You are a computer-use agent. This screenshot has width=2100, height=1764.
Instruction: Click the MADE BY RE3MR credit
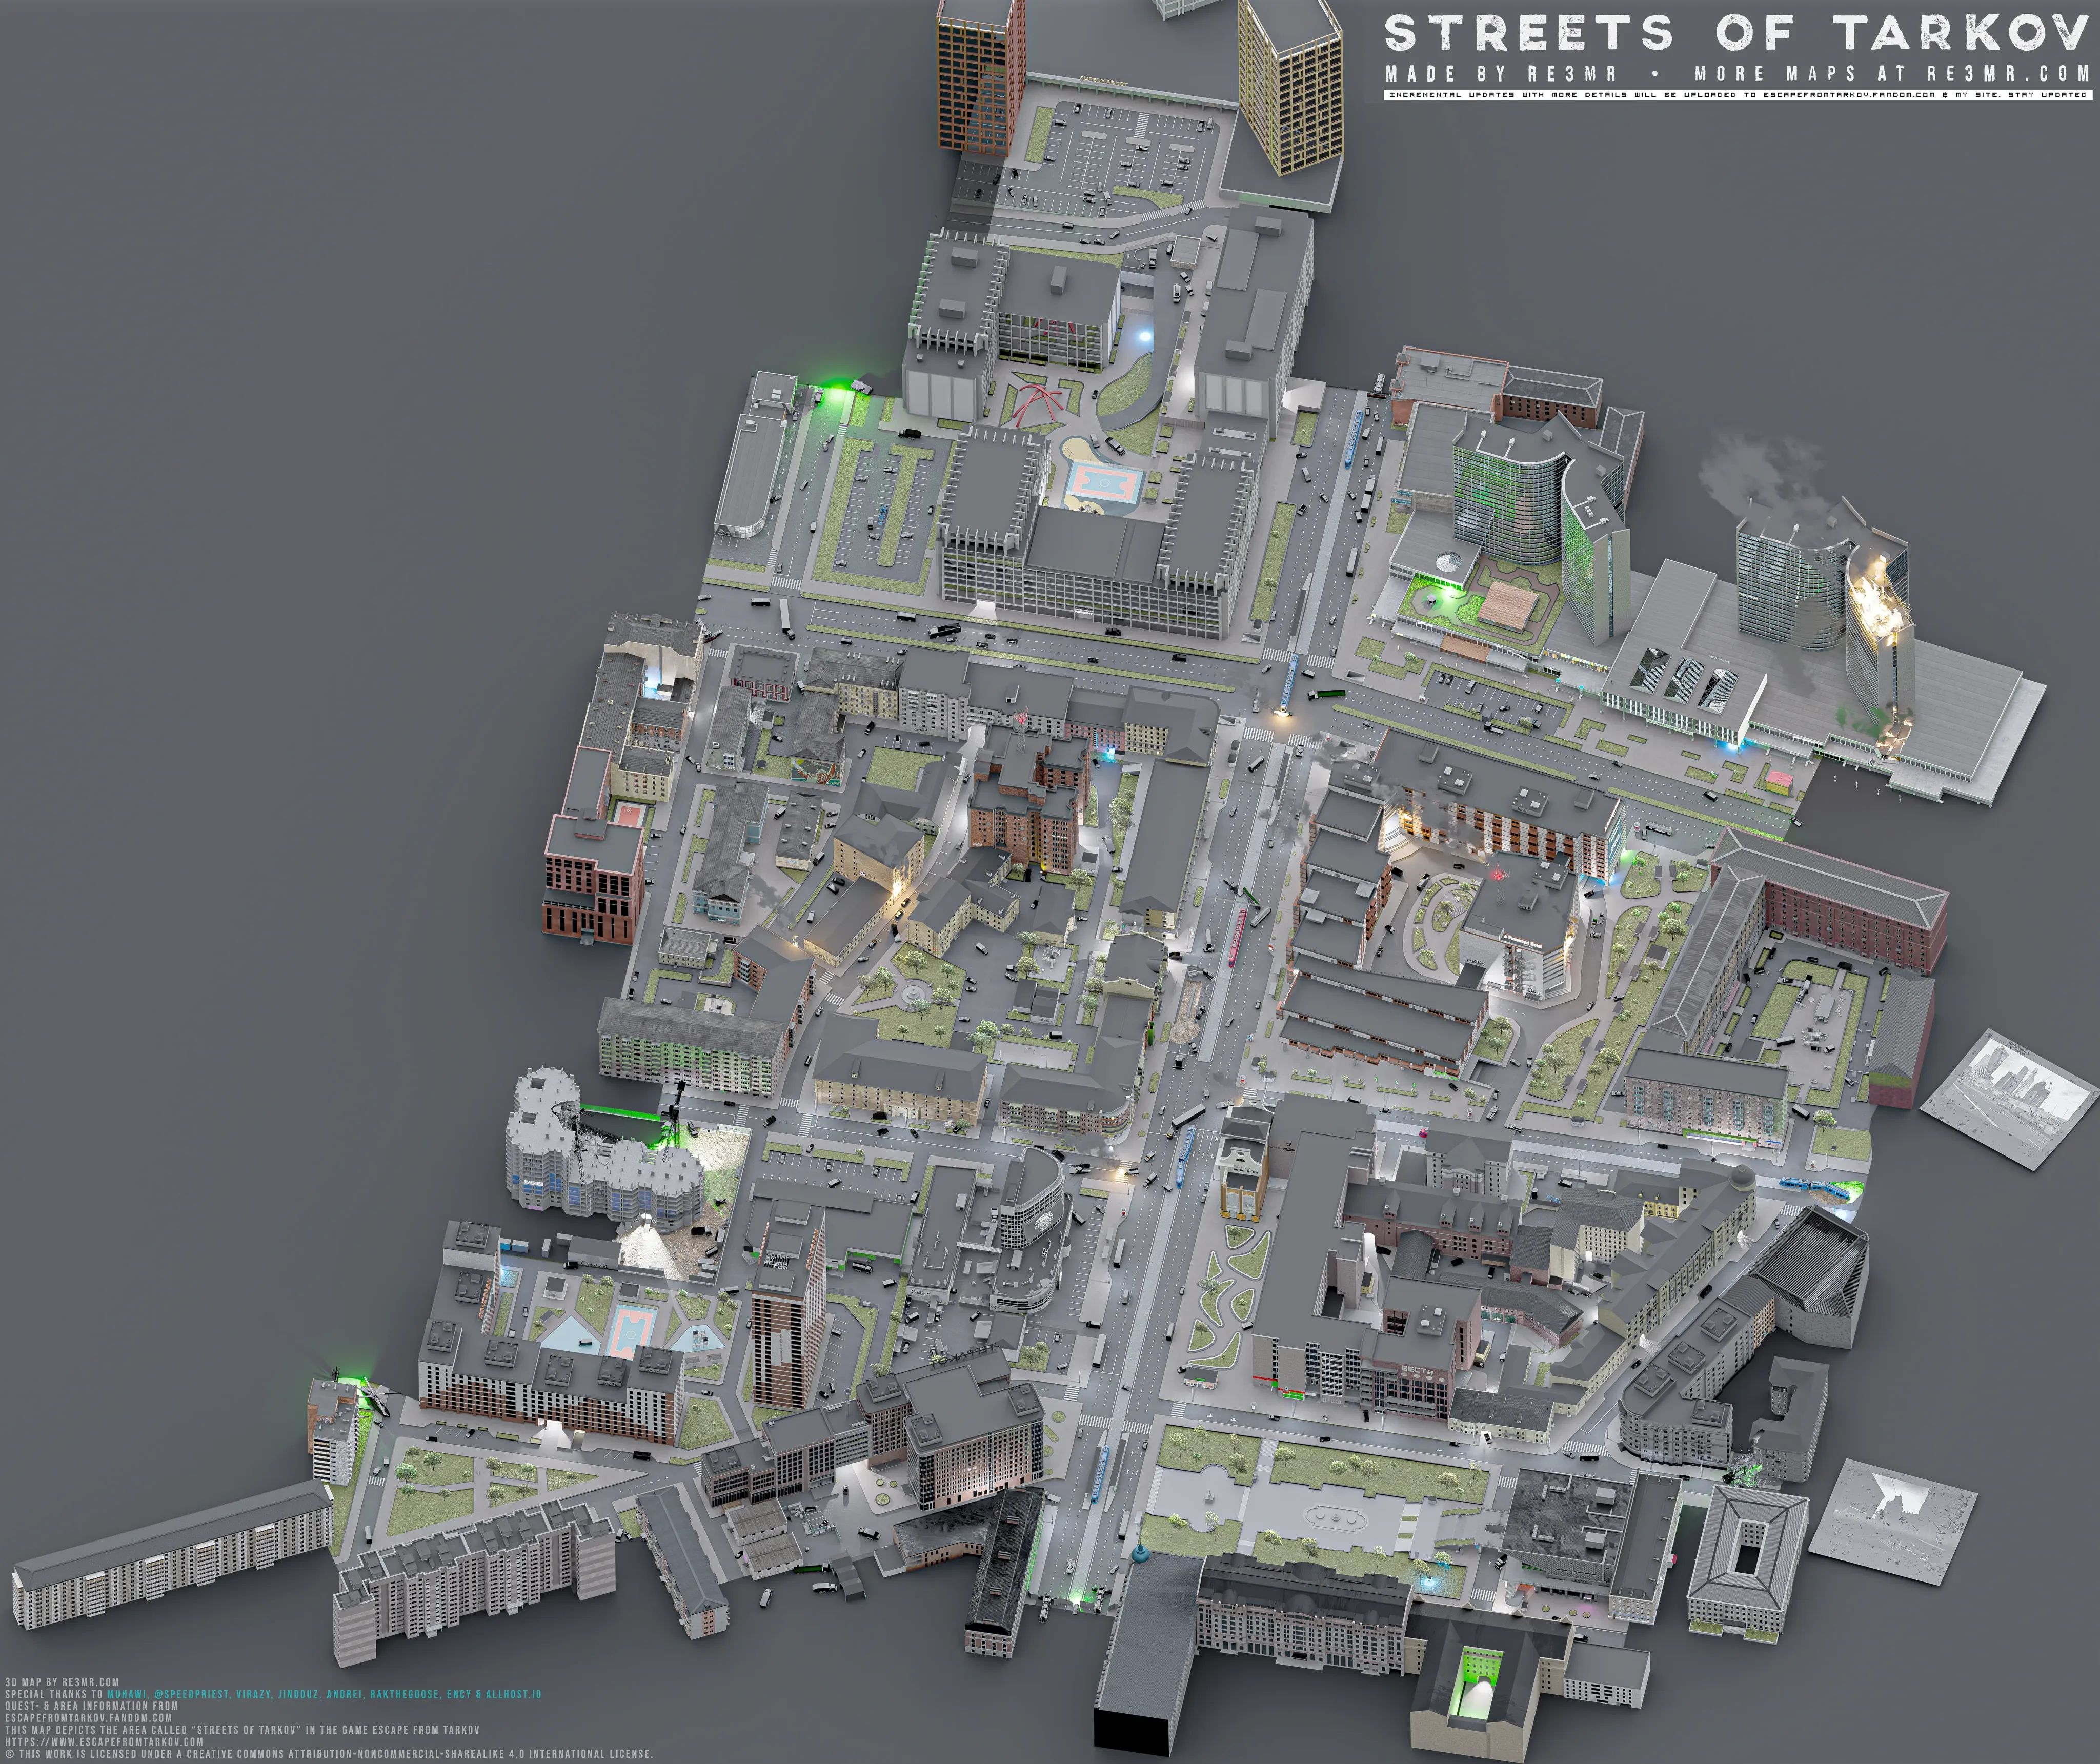(x=1501, y=74)
